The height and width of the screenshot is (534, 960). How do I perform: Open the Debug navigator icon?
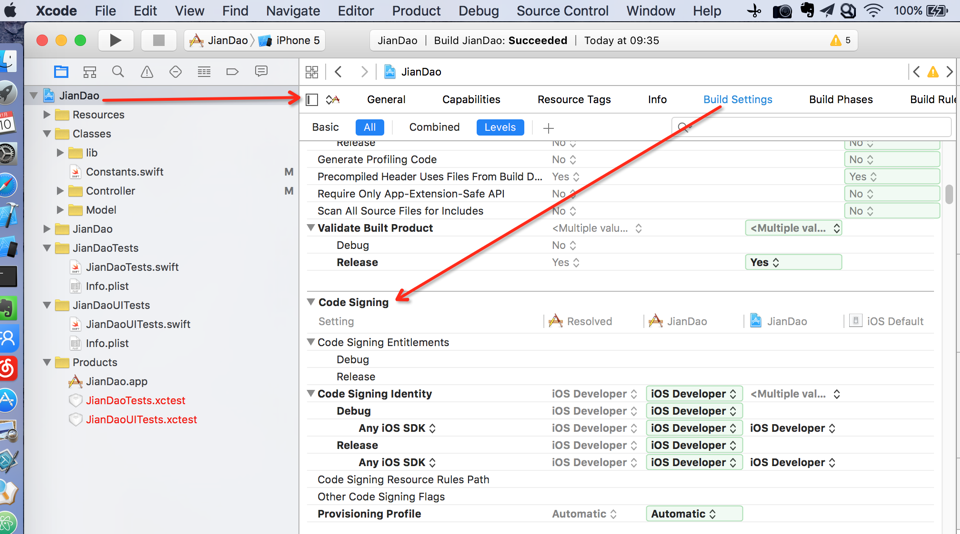(204, 72)
